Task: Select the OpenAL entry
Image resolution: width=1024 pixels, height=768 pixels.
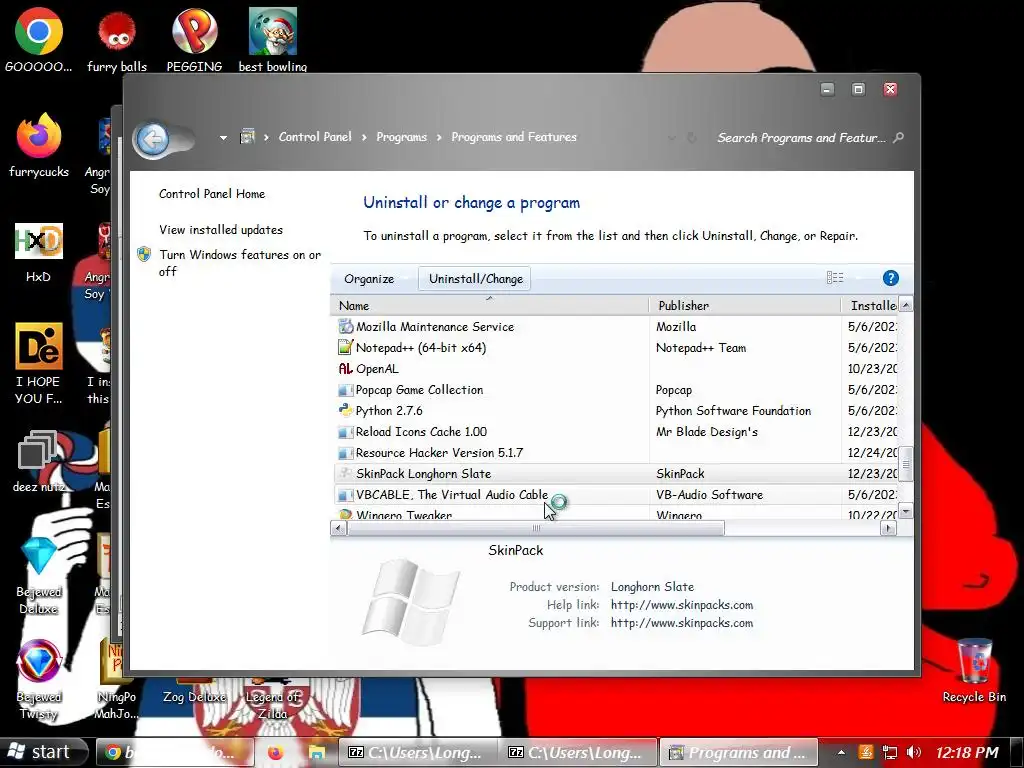Action: [x=615, y=368]
